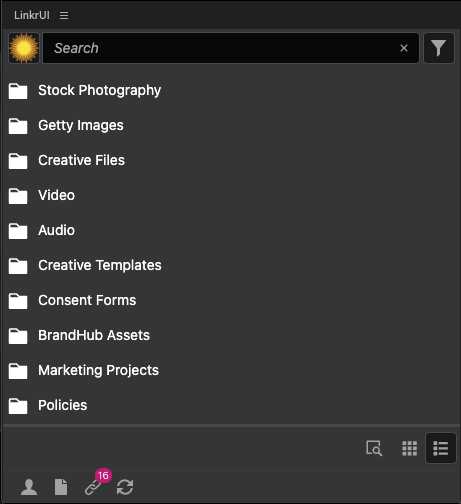Click the document search preview icon

click(x=374, y=448)
